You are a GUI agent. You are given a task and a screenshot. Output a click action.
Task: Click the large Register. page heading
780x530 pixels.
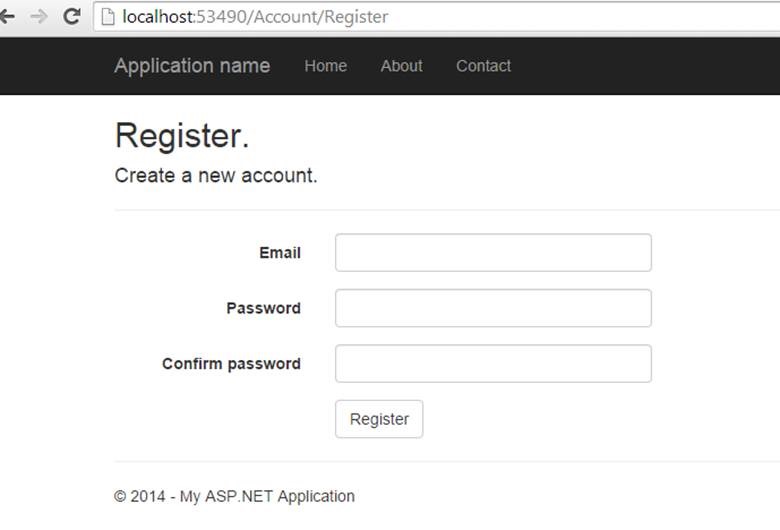click(182, 136)
